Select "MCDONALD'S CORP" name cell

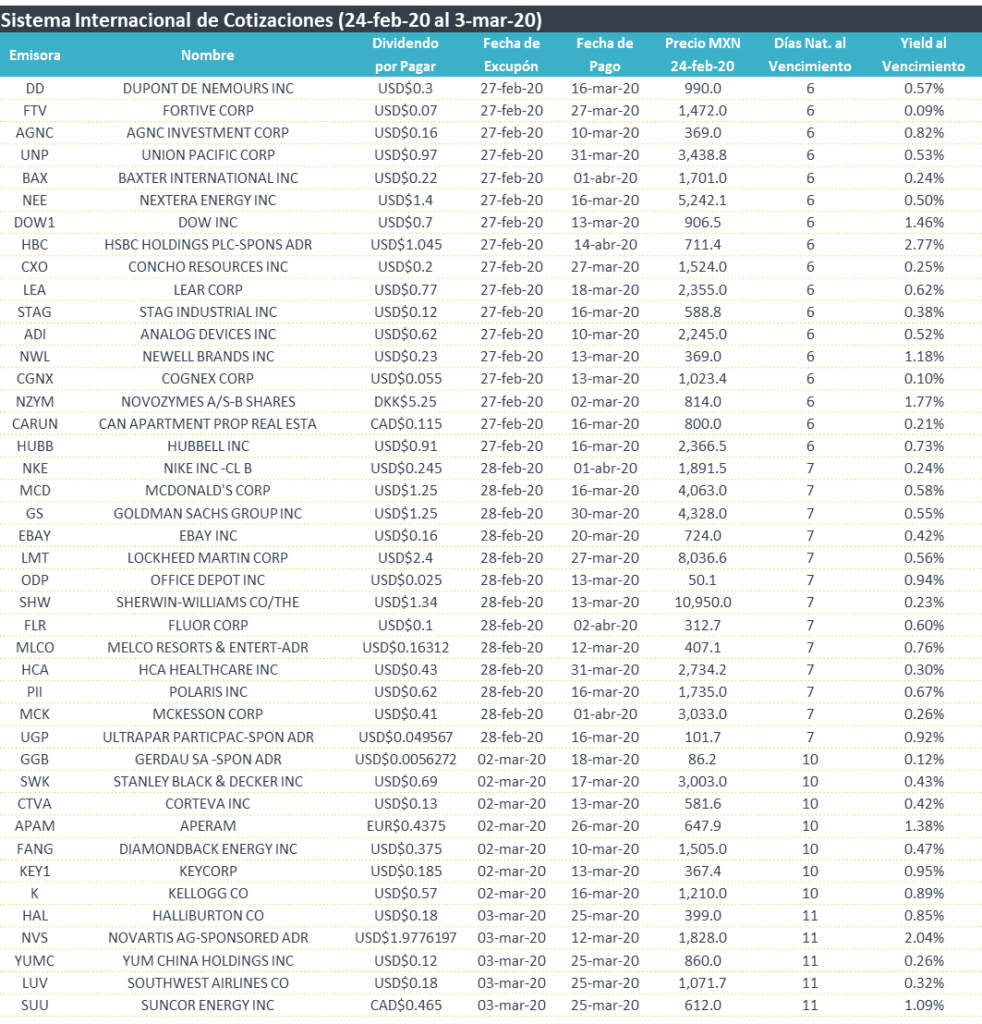[208, 490]
